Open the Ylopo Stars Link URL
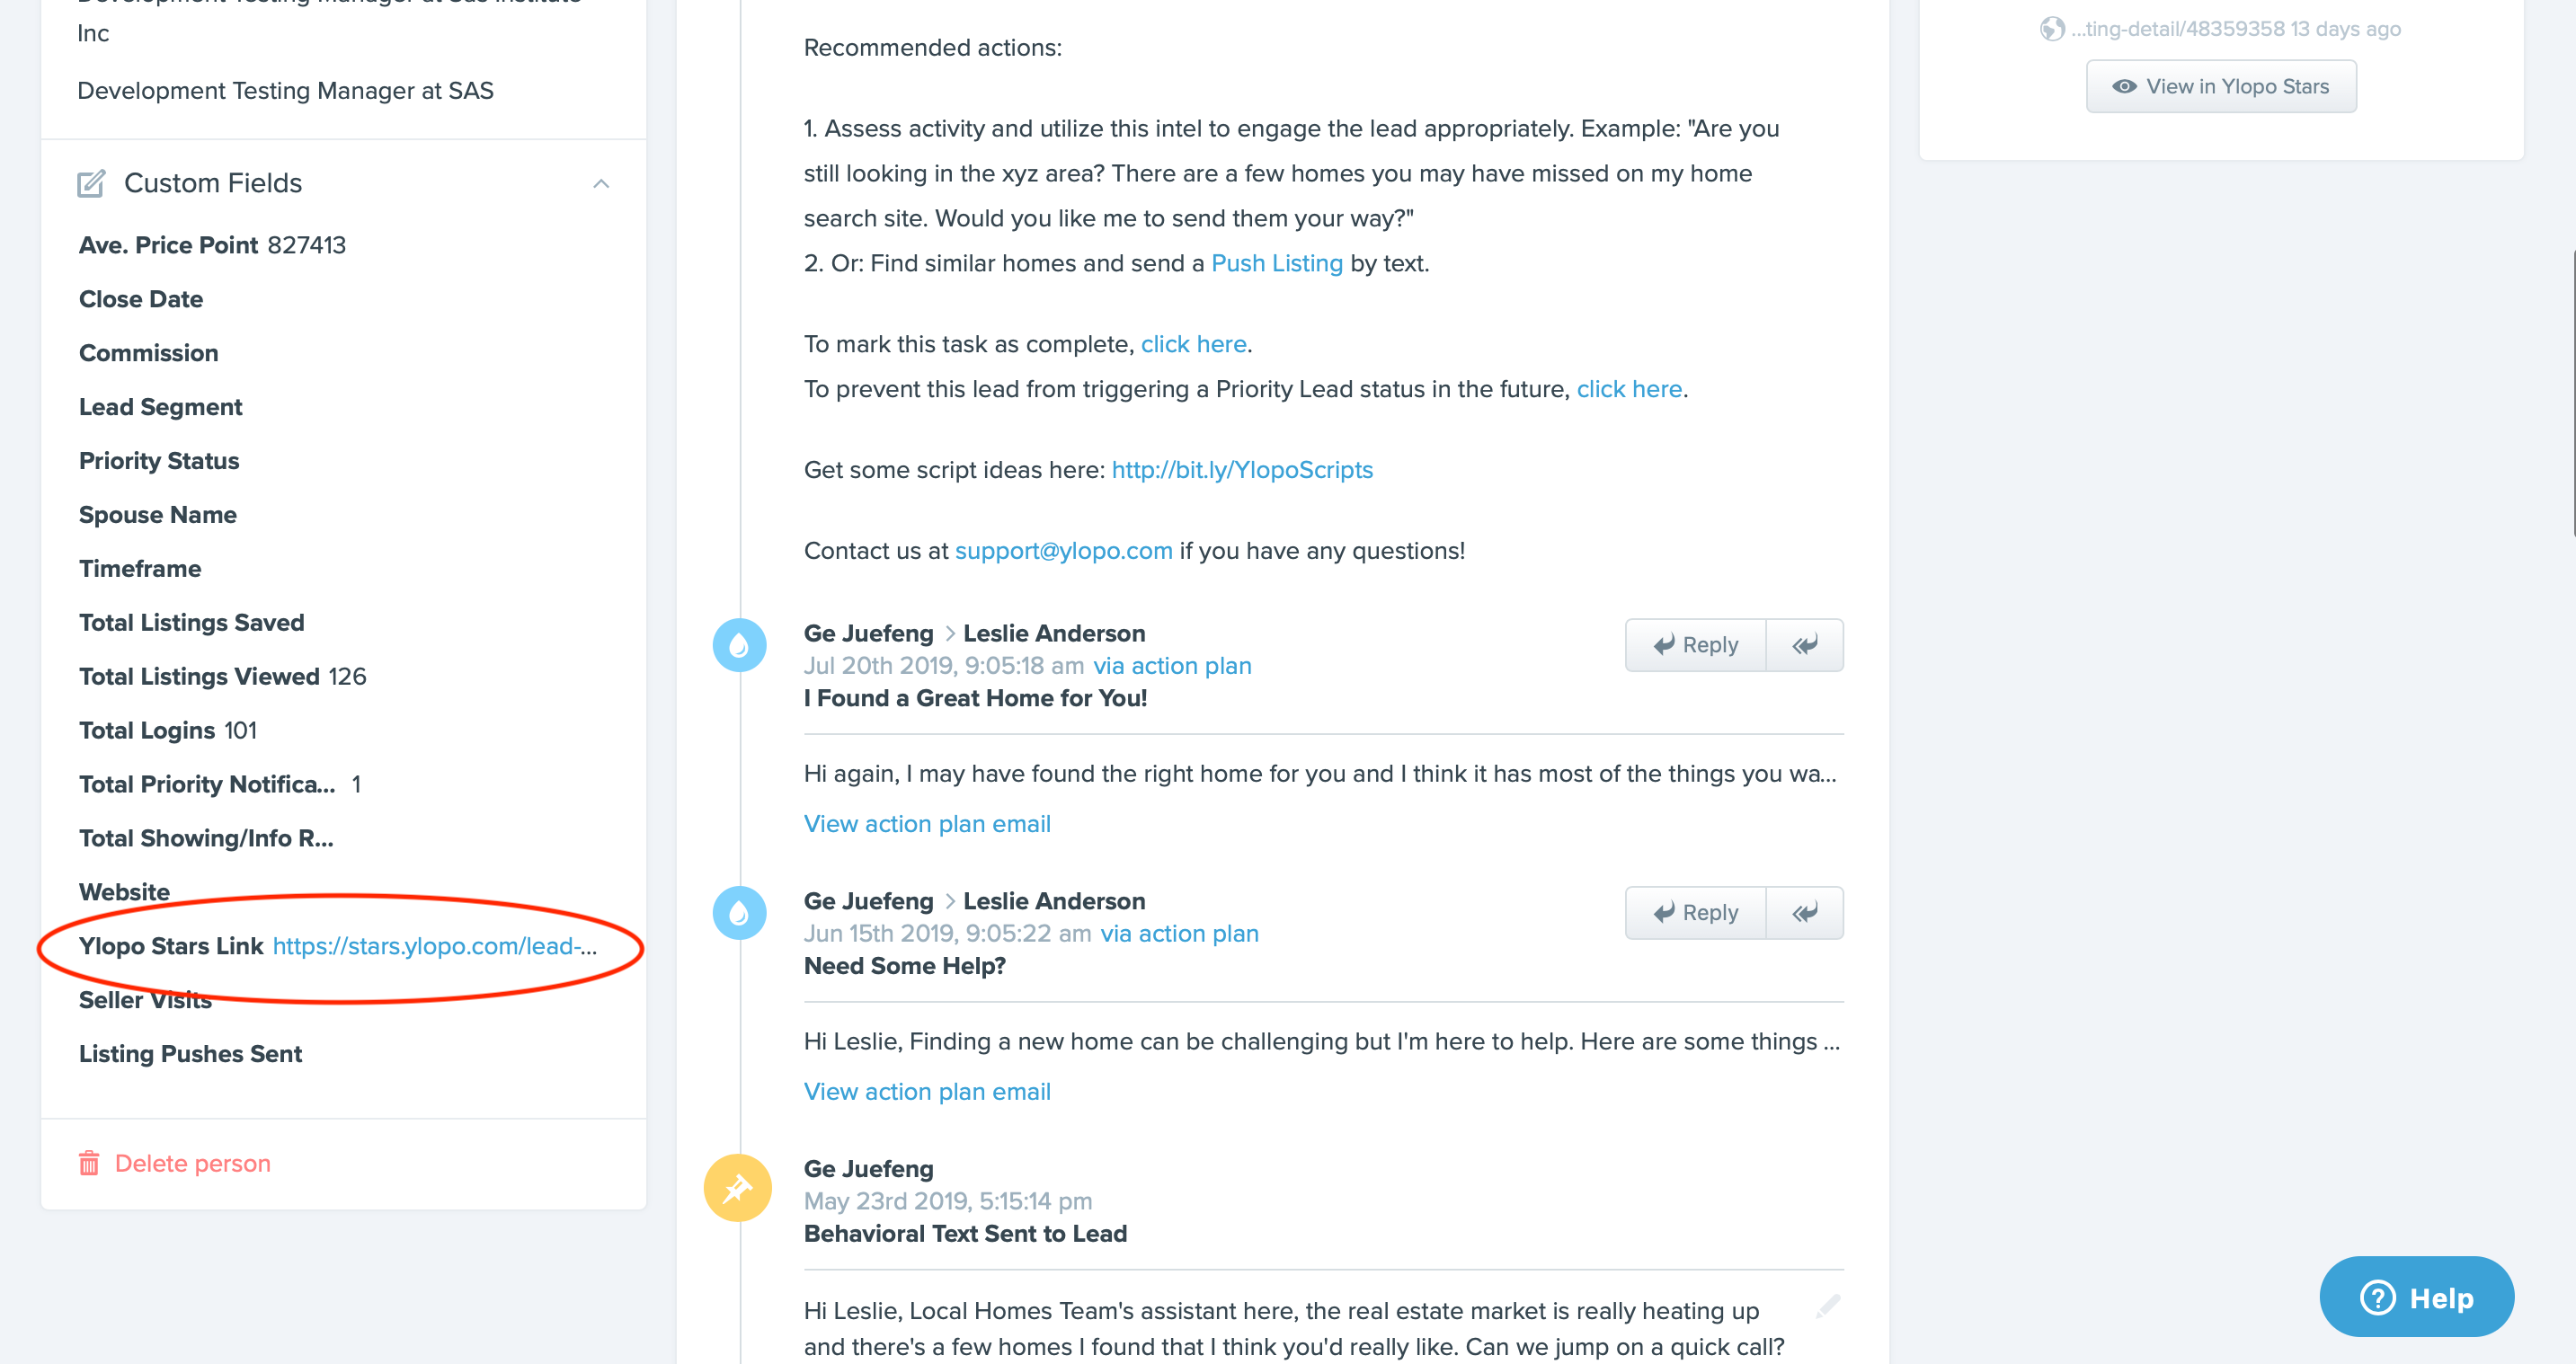Screen dimensions: 2576x1364 click(x=434, y=946)
